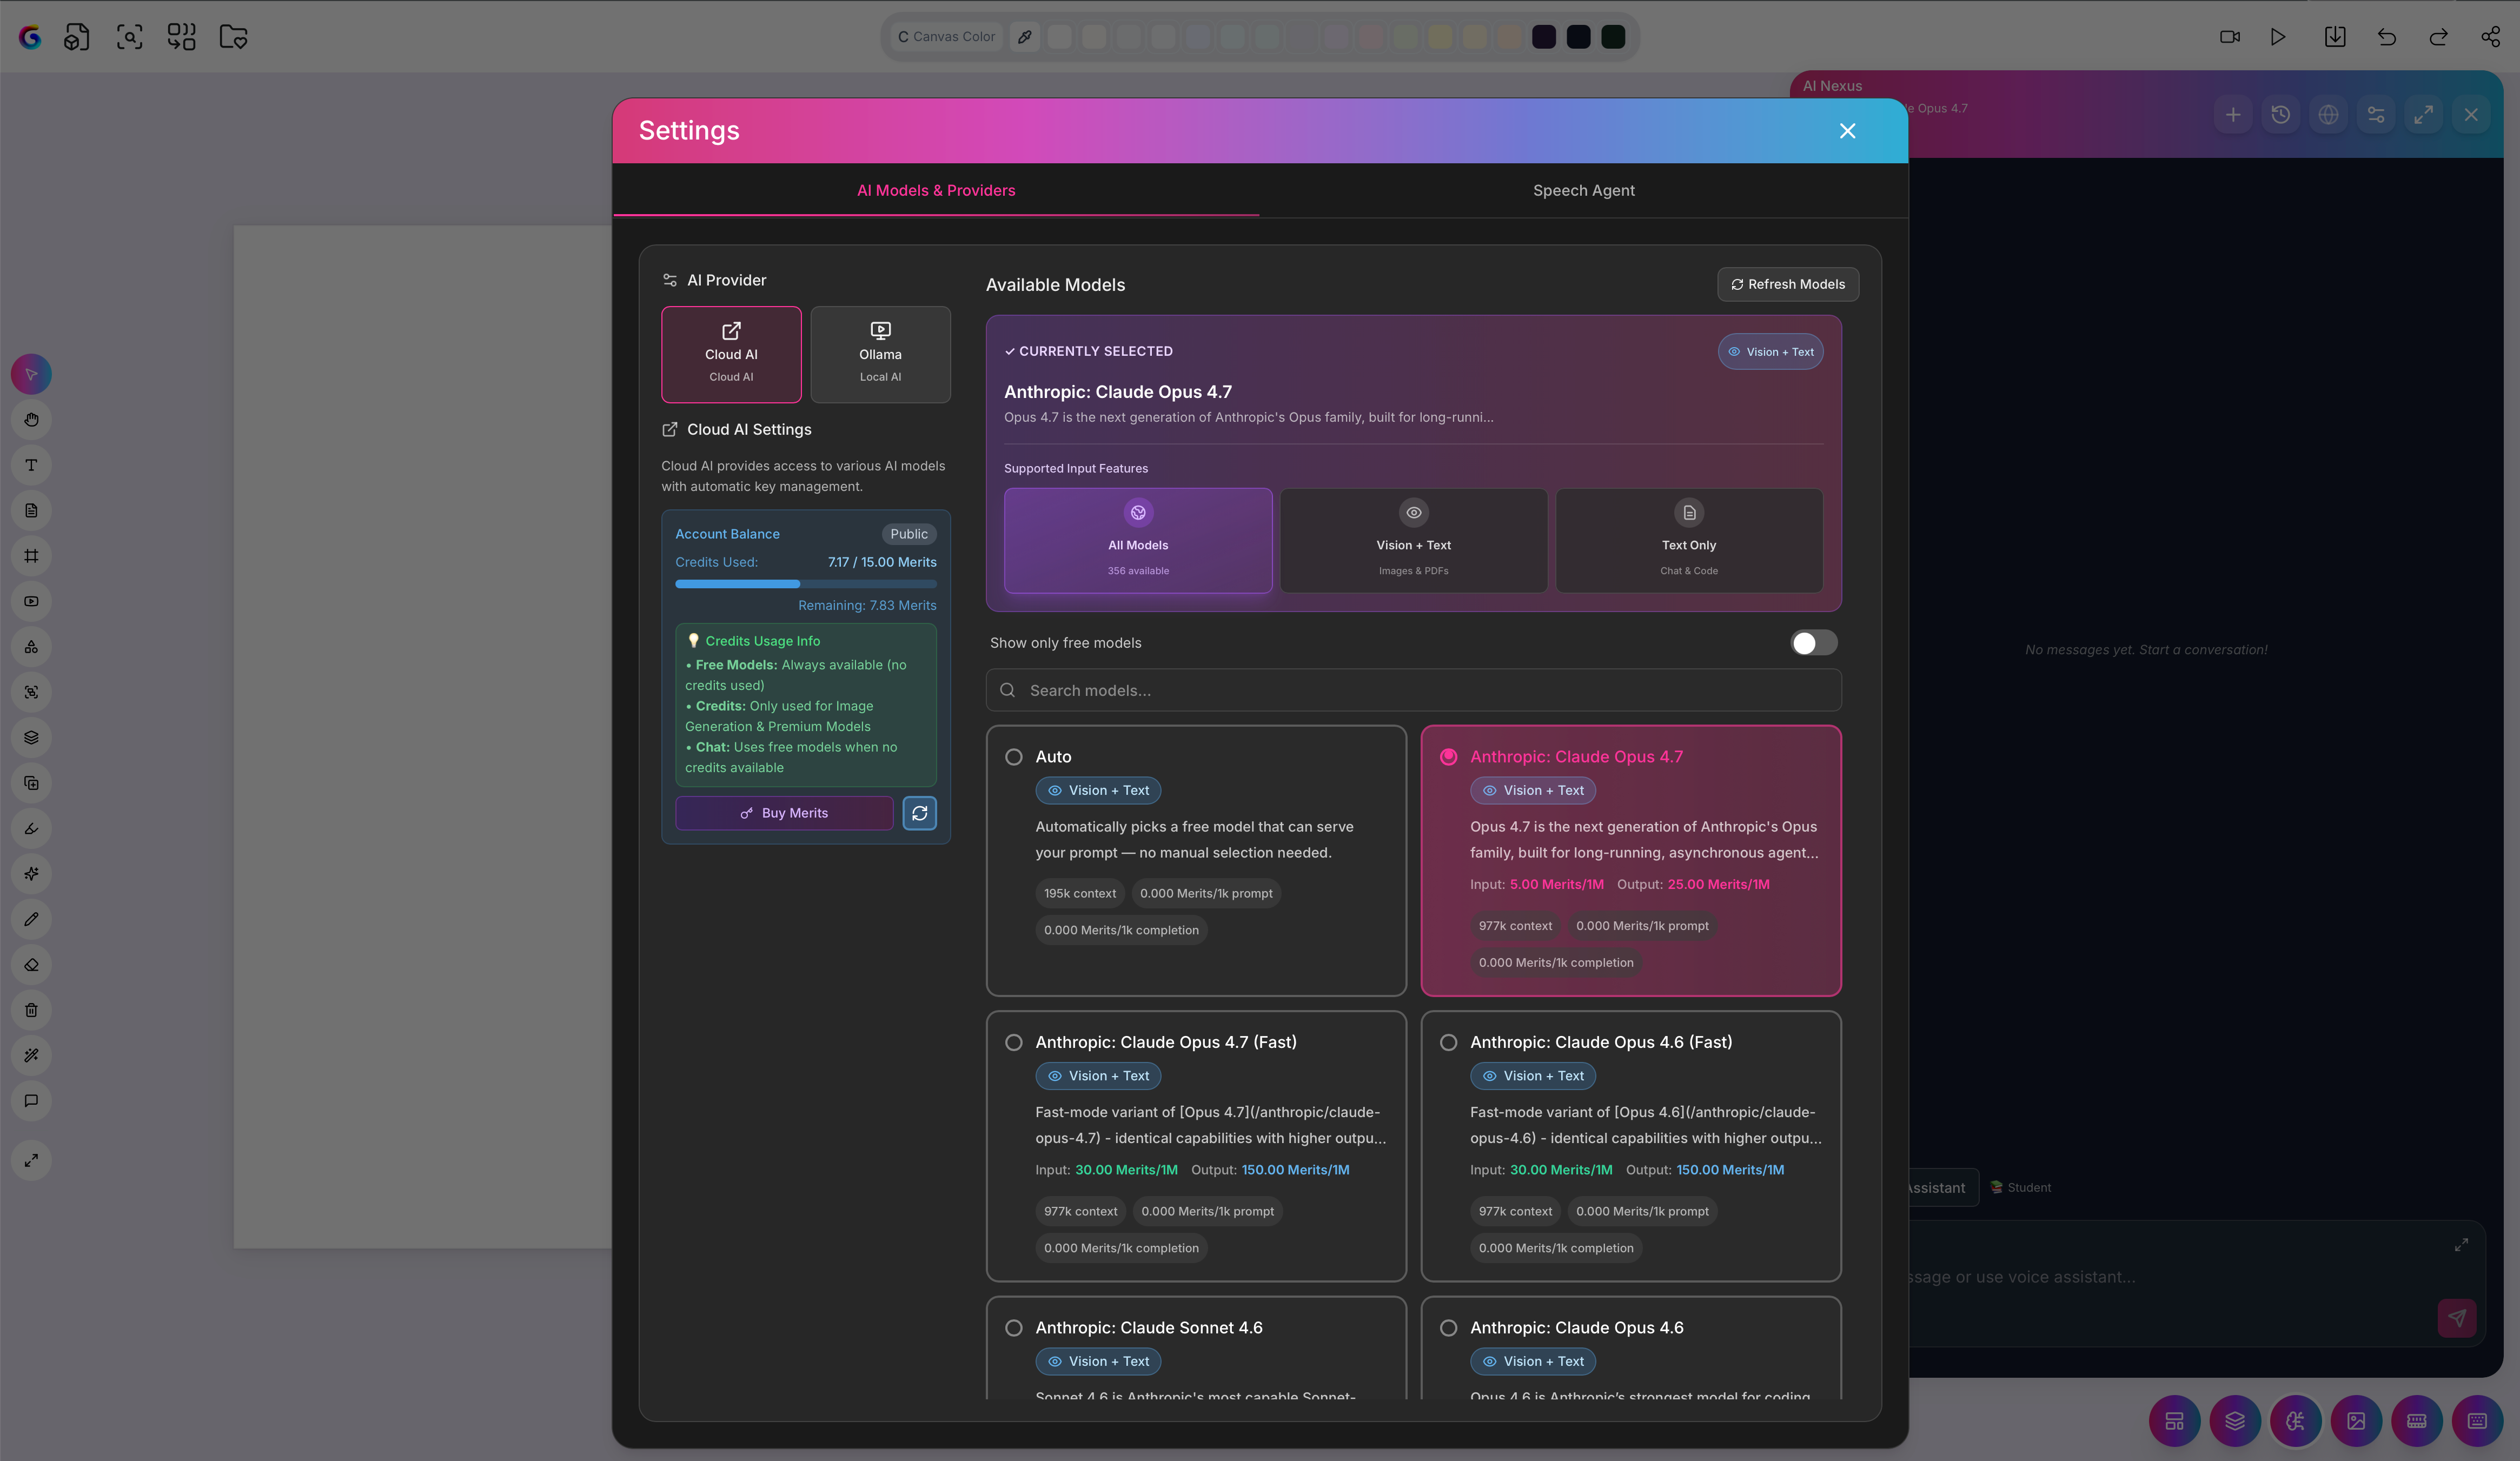
Task: Open the shapes tool
Action: click(31, 647)
